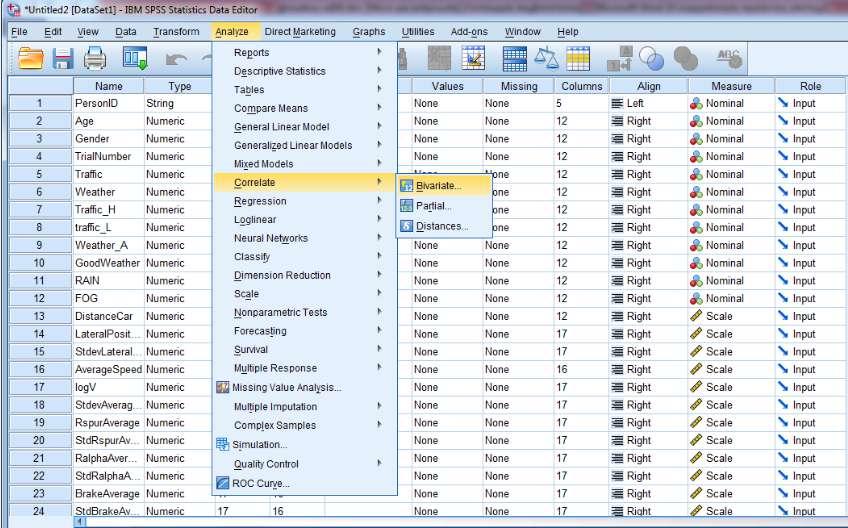Expand the Descriptive Statistics submenu
This screenshot has width=848, height=528.
click(x=304, y=71)
